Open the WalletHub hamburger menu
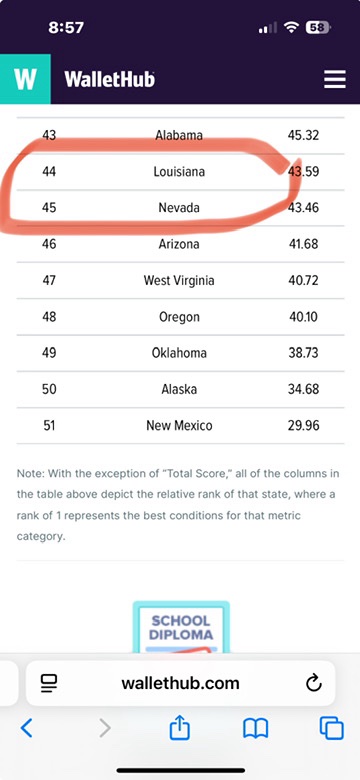The height and width of the screenshot is (780, 360). coord(335,79)
